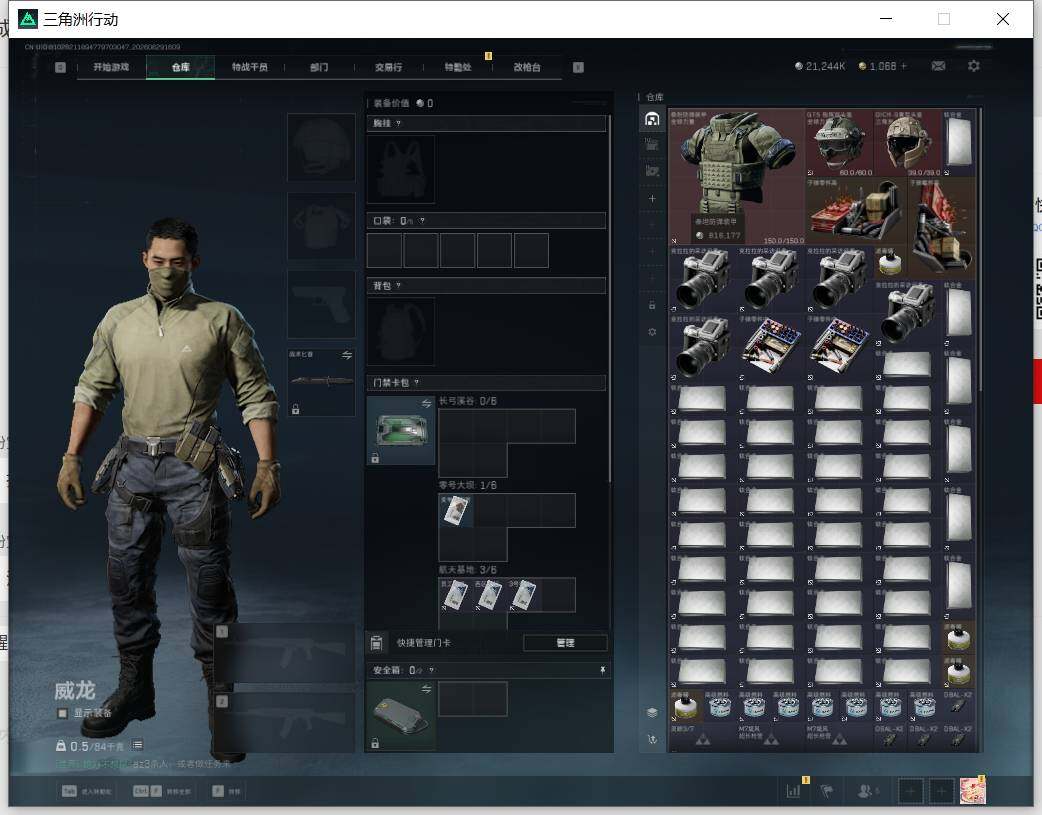Go to the 交易行 tab
This screenshot has width=1042, height=815.
(388, 67)
